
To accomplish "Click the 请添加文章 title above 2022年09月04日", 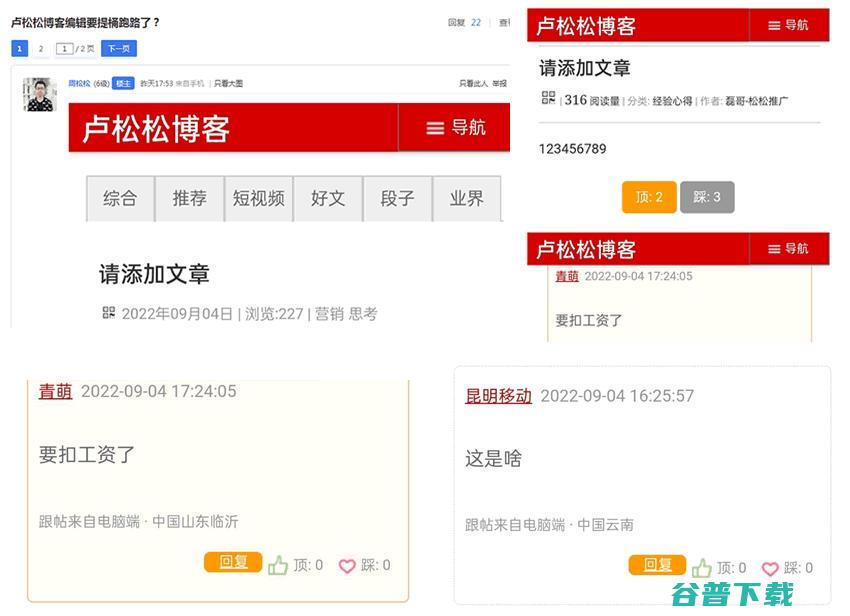I will tap(154, 274).
